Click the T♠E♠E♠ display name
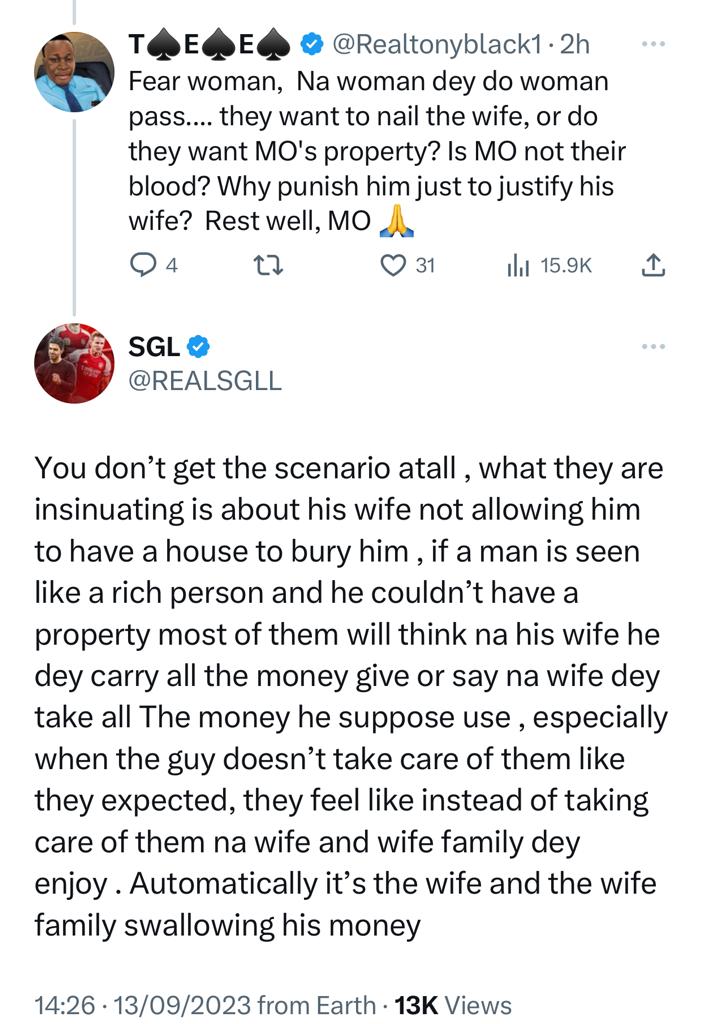The image size is (703, 1024). (x=210, y=44)
